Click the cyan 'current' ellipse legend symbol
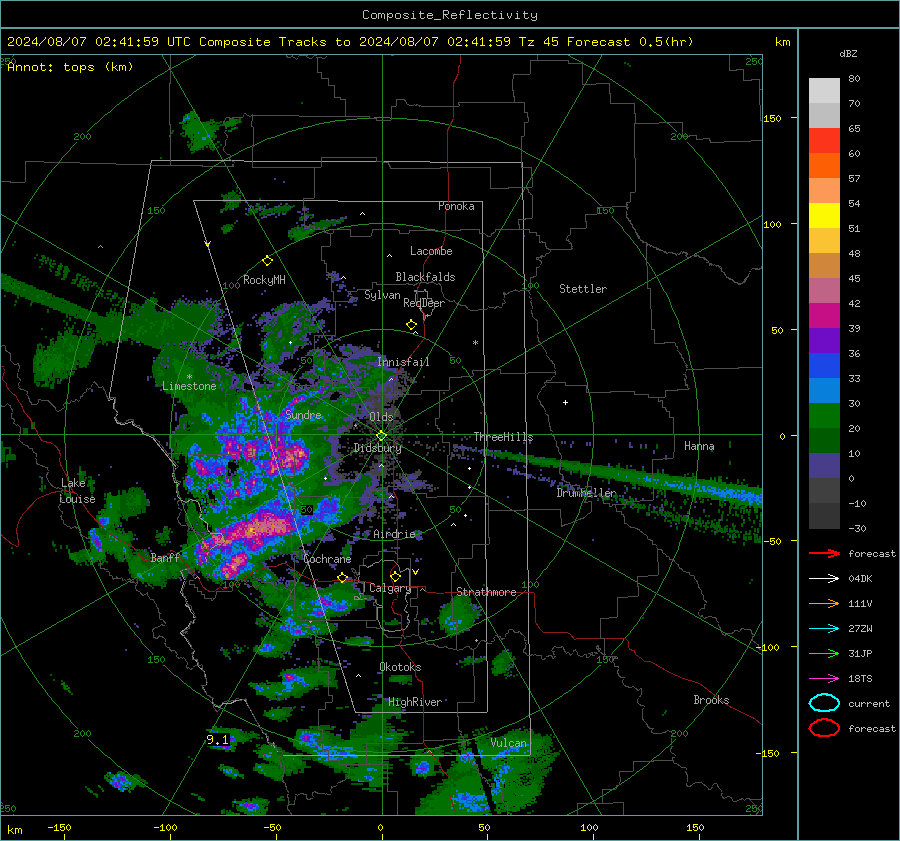 pos(824,703)
